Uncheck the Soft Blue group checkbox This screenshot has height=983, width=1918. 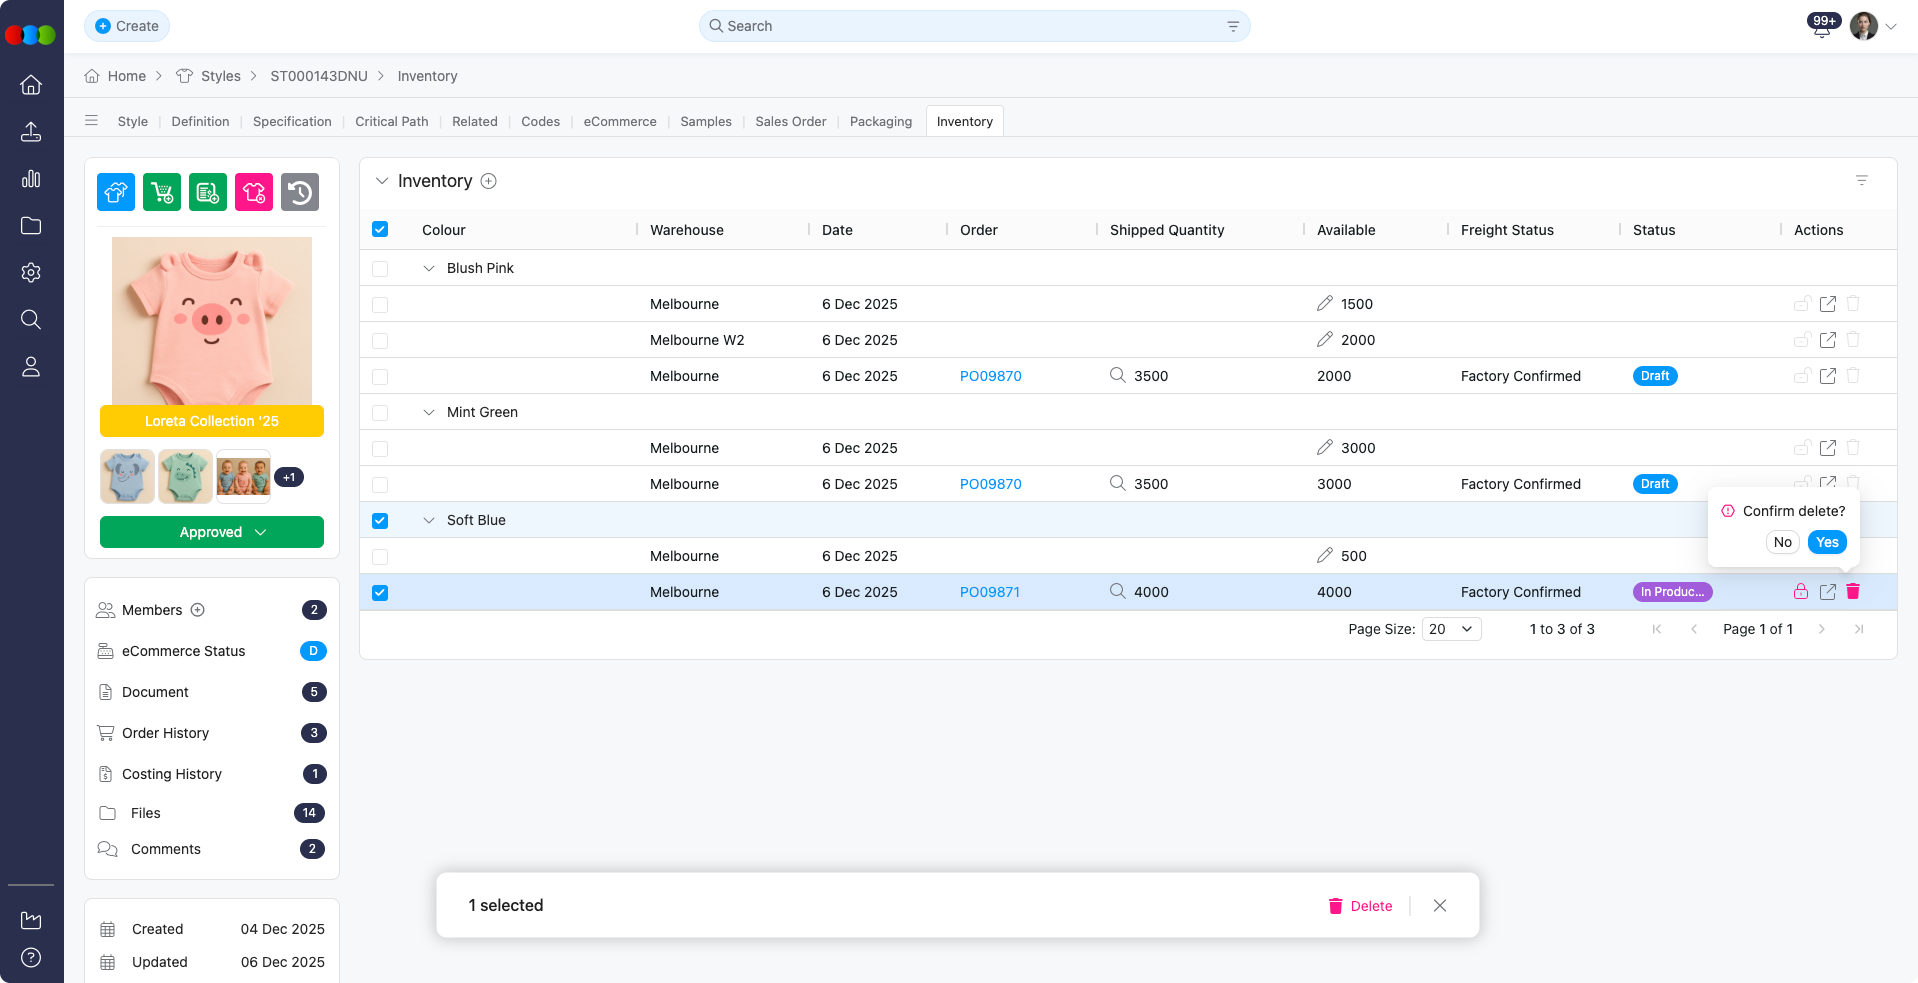point(380,521)
